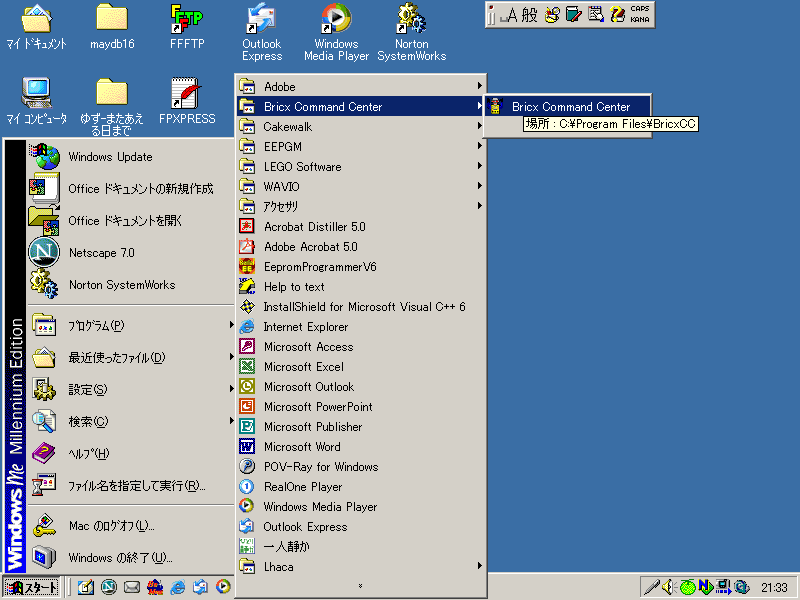Viewport: 800px width, 600px height.
Task: Select the maydb16 folder on the desktop
Action: 112,27
